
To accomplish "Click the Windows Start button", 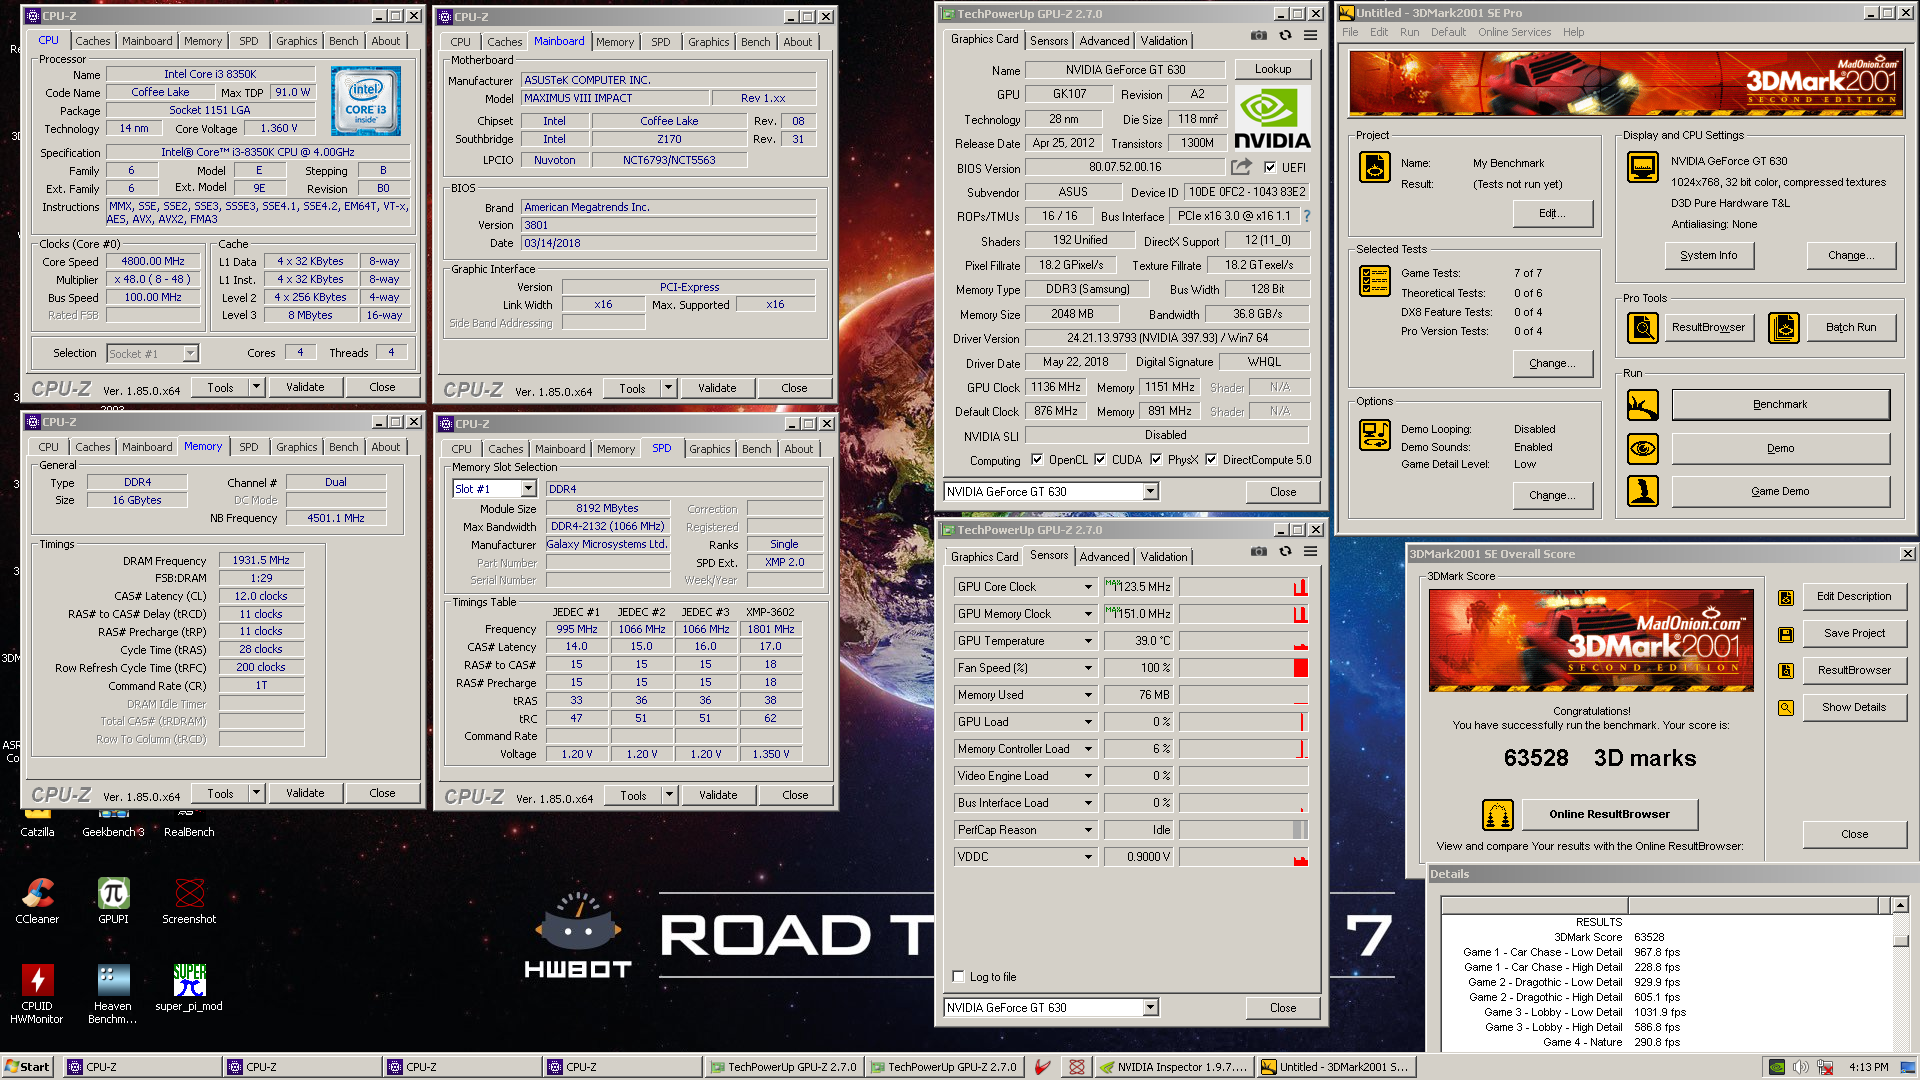I will pyautogui.click(x=27, y=1067).
